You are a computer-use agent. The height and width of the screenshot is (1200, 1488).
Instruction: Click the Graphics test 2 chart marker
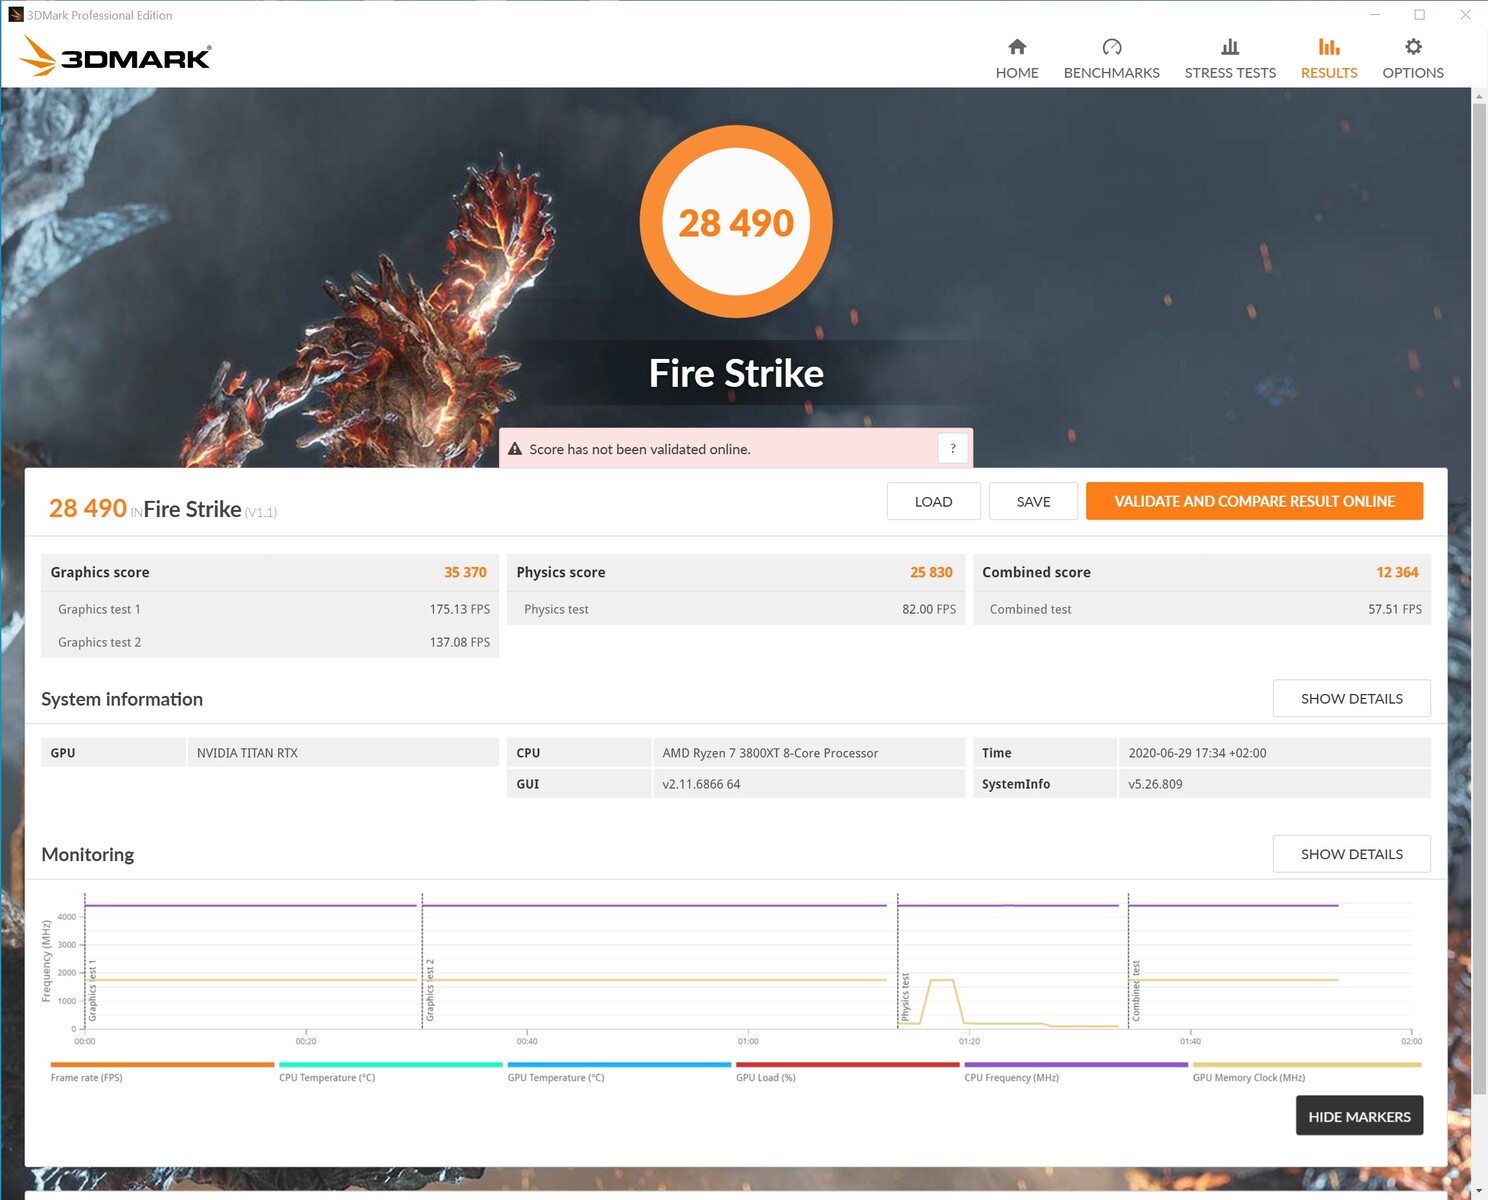pos(430,990)
